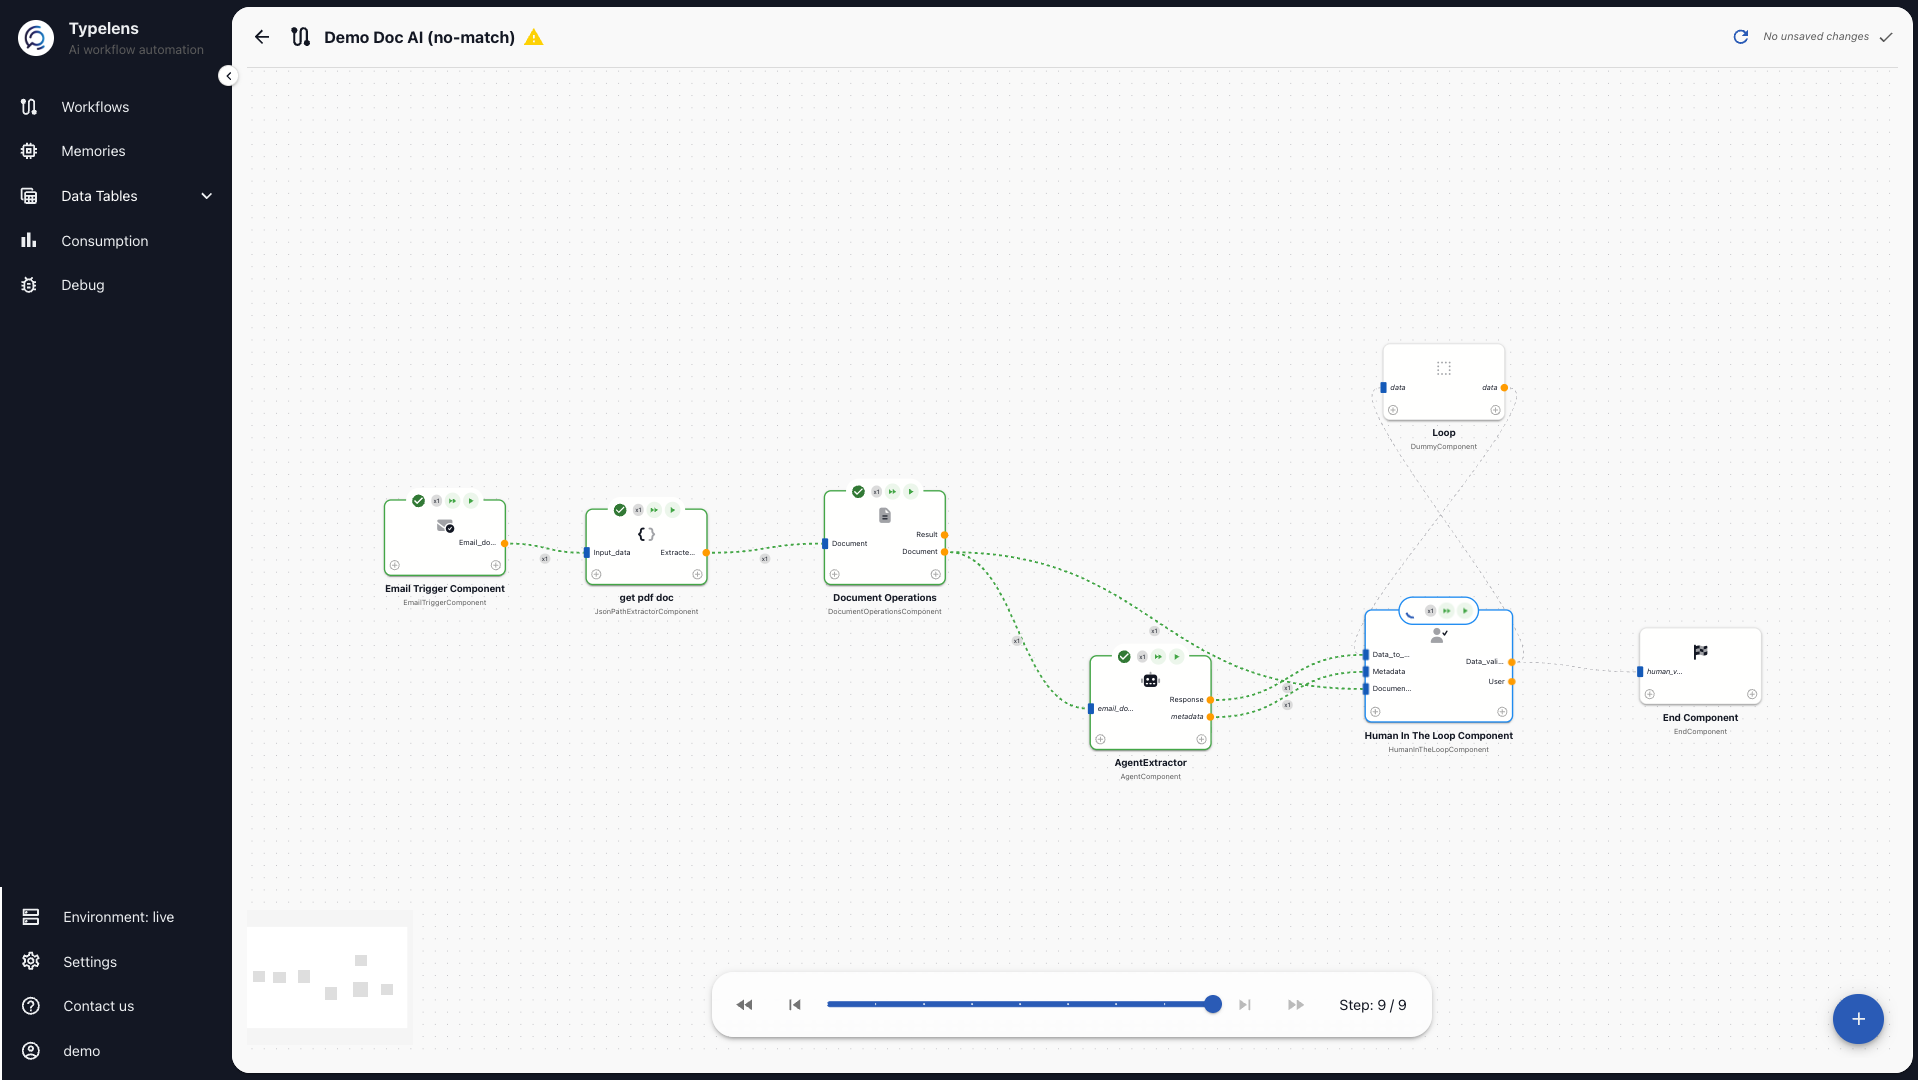Collapse the left sidebar with the chevron
The width and height of the screenshot is (1918, 1080).
227,75
